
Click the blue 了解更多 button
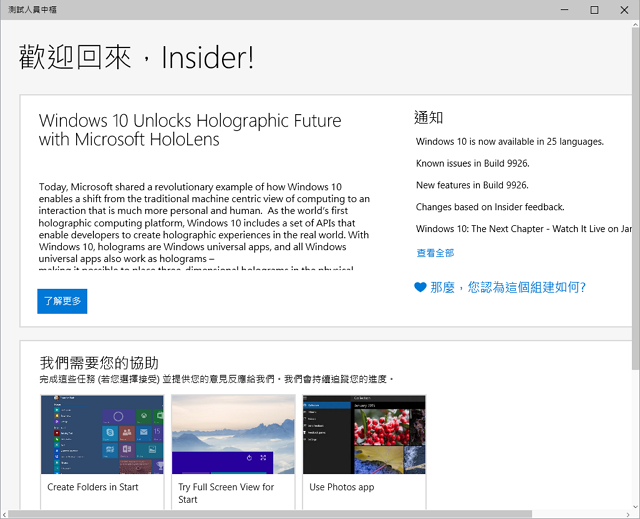click(62, 301)
